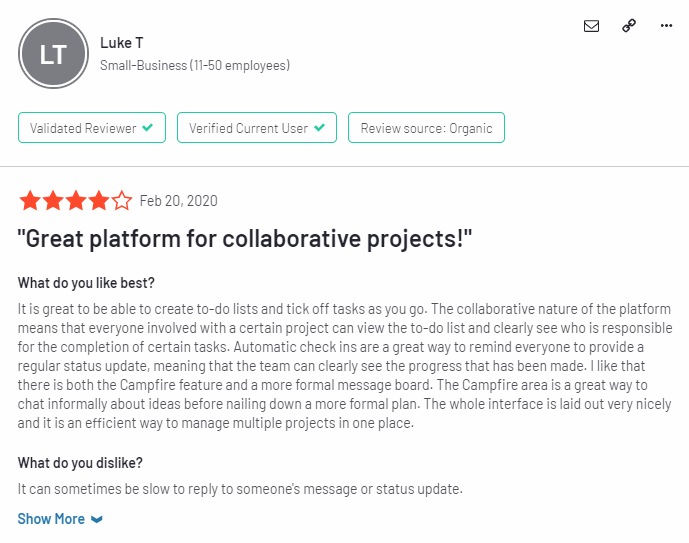Viewport: 689px width, 543px height.
Task: Click the fourth filled rating star
Action: [x=99, y=201]
